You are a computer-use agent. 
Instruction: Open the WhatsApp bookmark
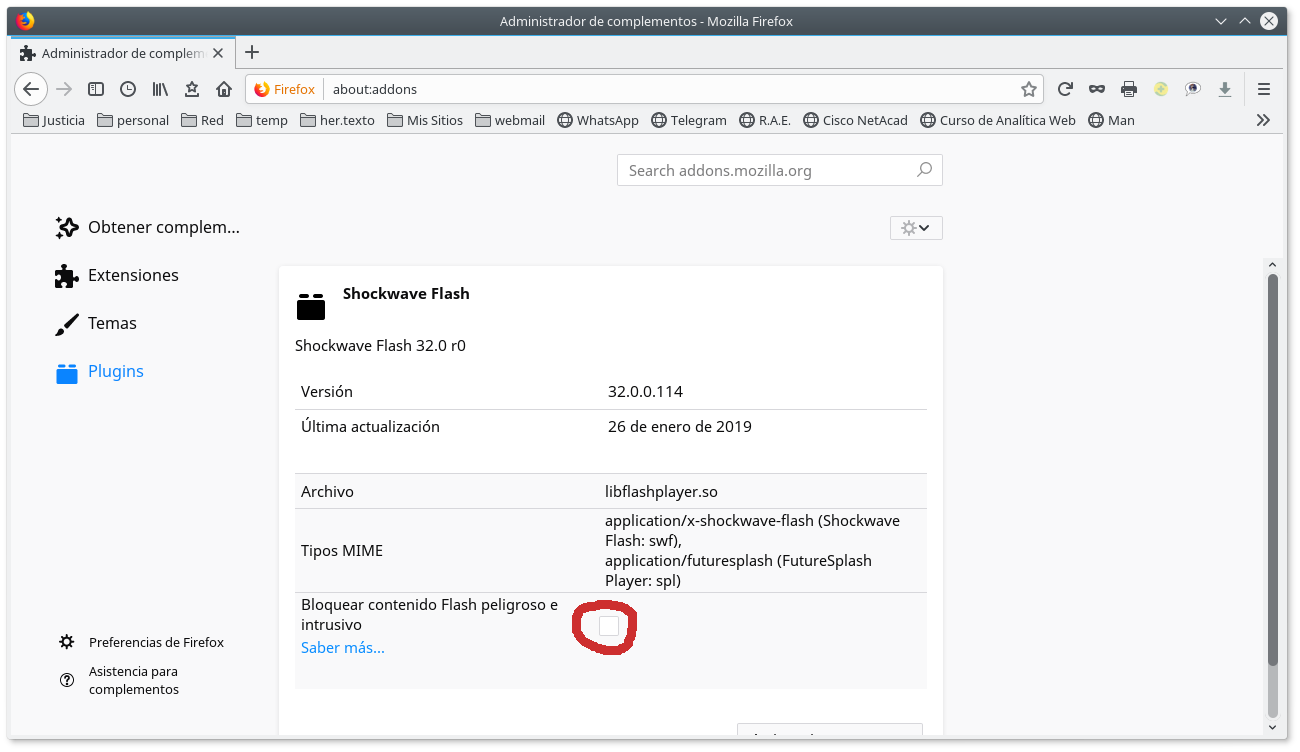pyautogui.click(x=597, y=120)
